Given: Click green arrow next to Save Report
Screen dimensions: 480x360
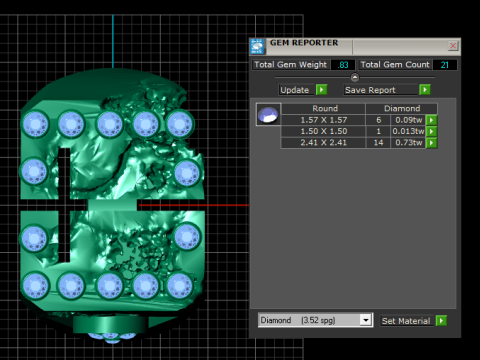Looking at the screenshot, I should pos(425,90).
